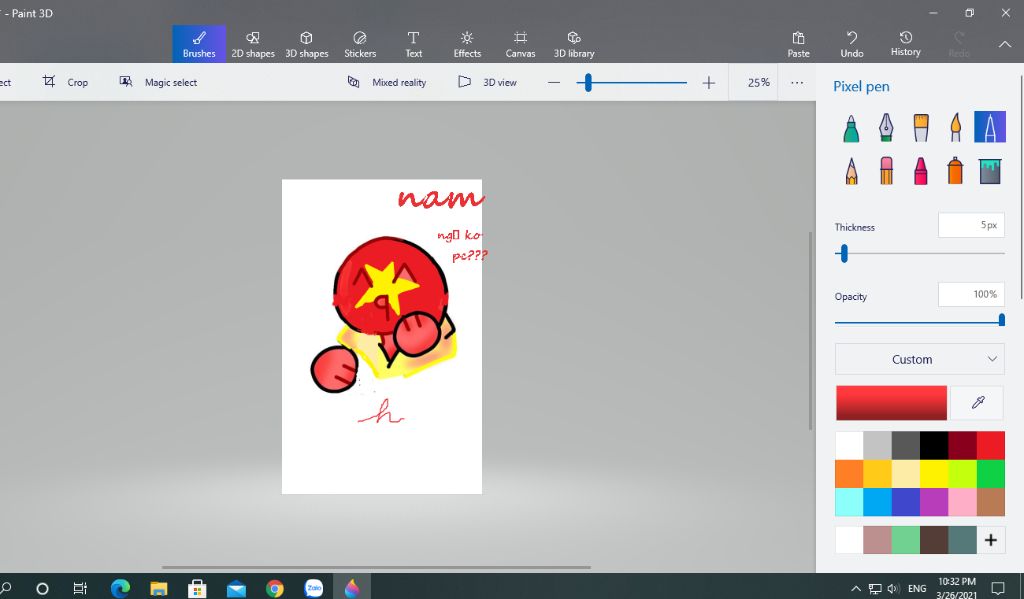This screenshot has height=599, width=1024.
Task: Collapse the ribbon with chevron
Action: (x=1005, y=44)
